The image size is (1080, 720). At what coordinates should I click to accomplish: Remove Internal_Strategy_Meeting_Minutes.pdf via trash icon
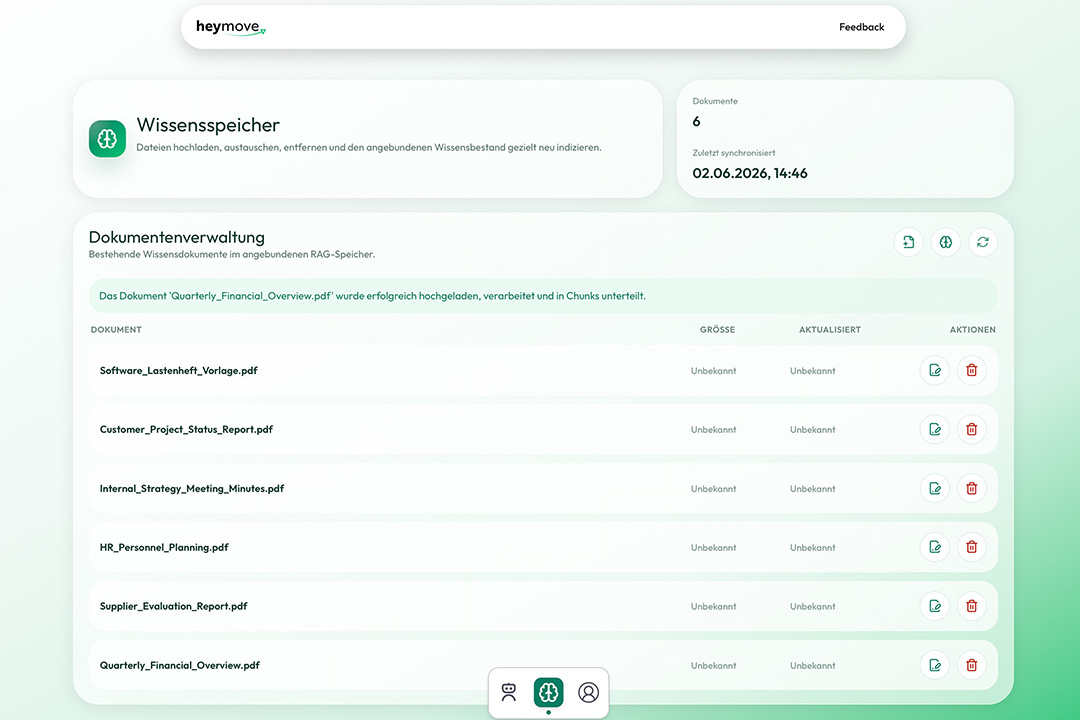972,488
